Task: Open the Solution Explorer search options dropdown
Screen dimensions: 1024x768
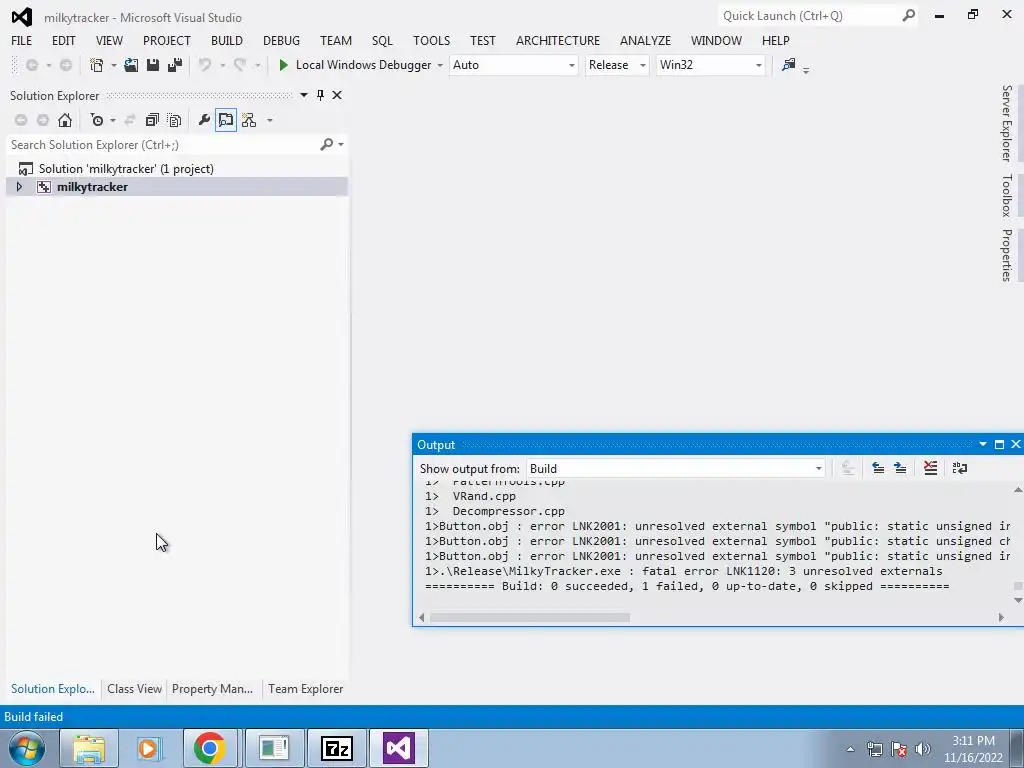Action: click(341, 144)
